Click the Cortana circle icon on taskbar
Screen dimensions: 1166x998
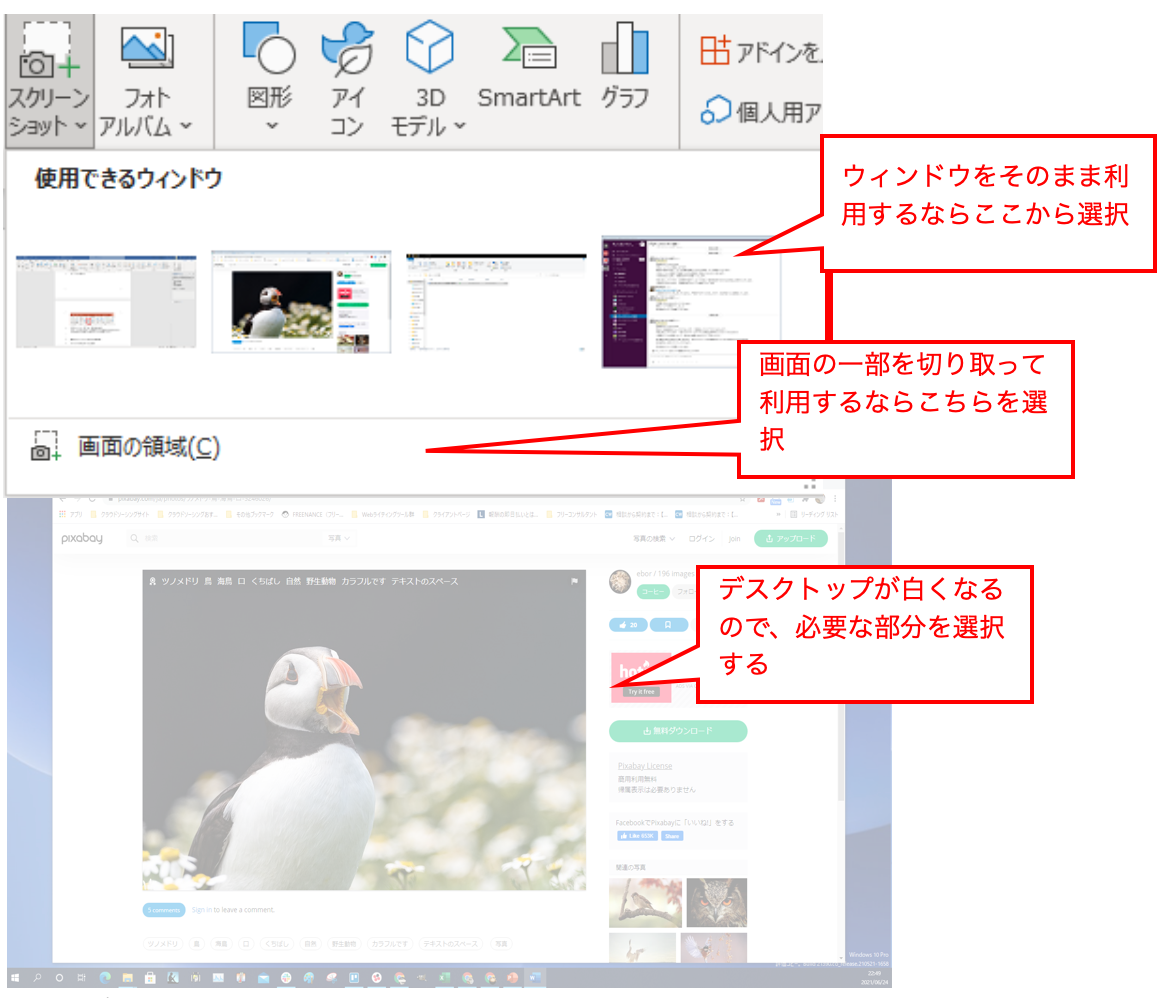59,977
